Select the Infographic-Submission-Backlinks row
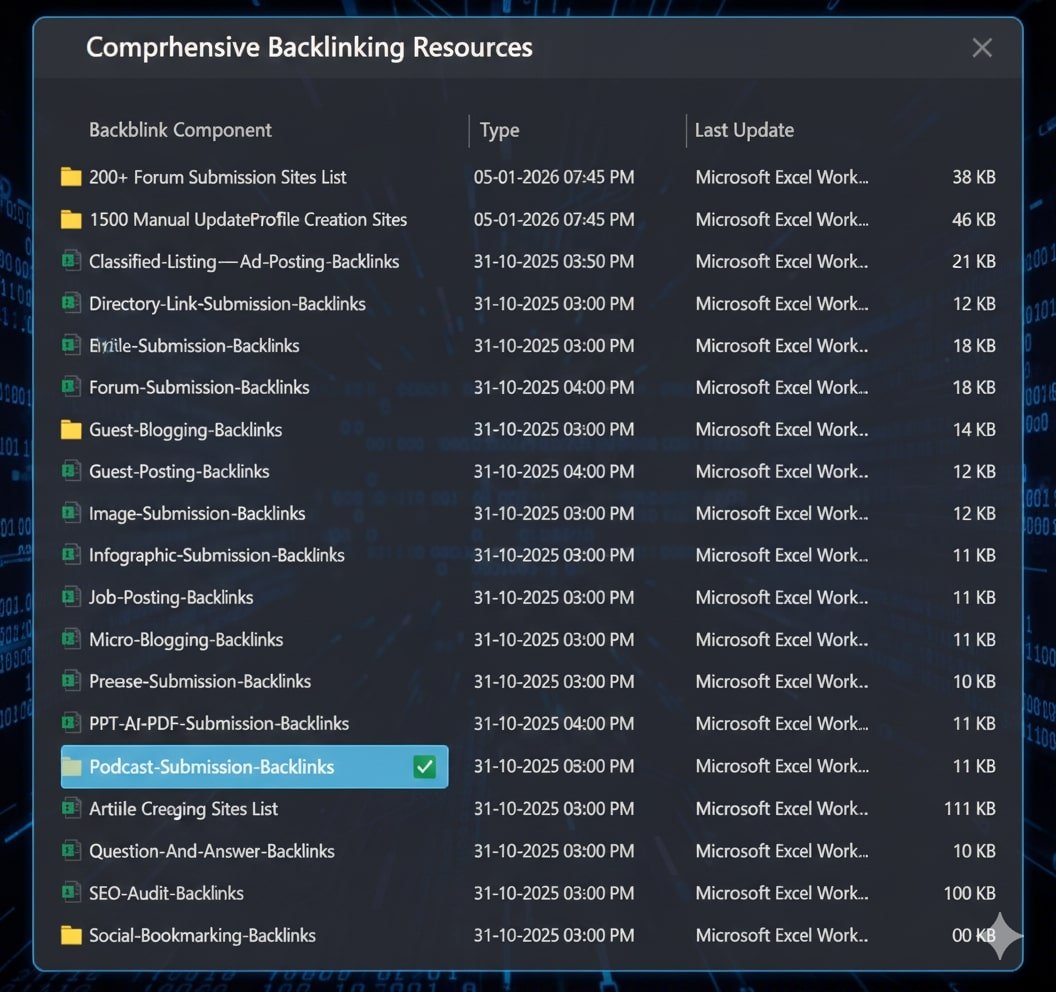 pos(216,556)
